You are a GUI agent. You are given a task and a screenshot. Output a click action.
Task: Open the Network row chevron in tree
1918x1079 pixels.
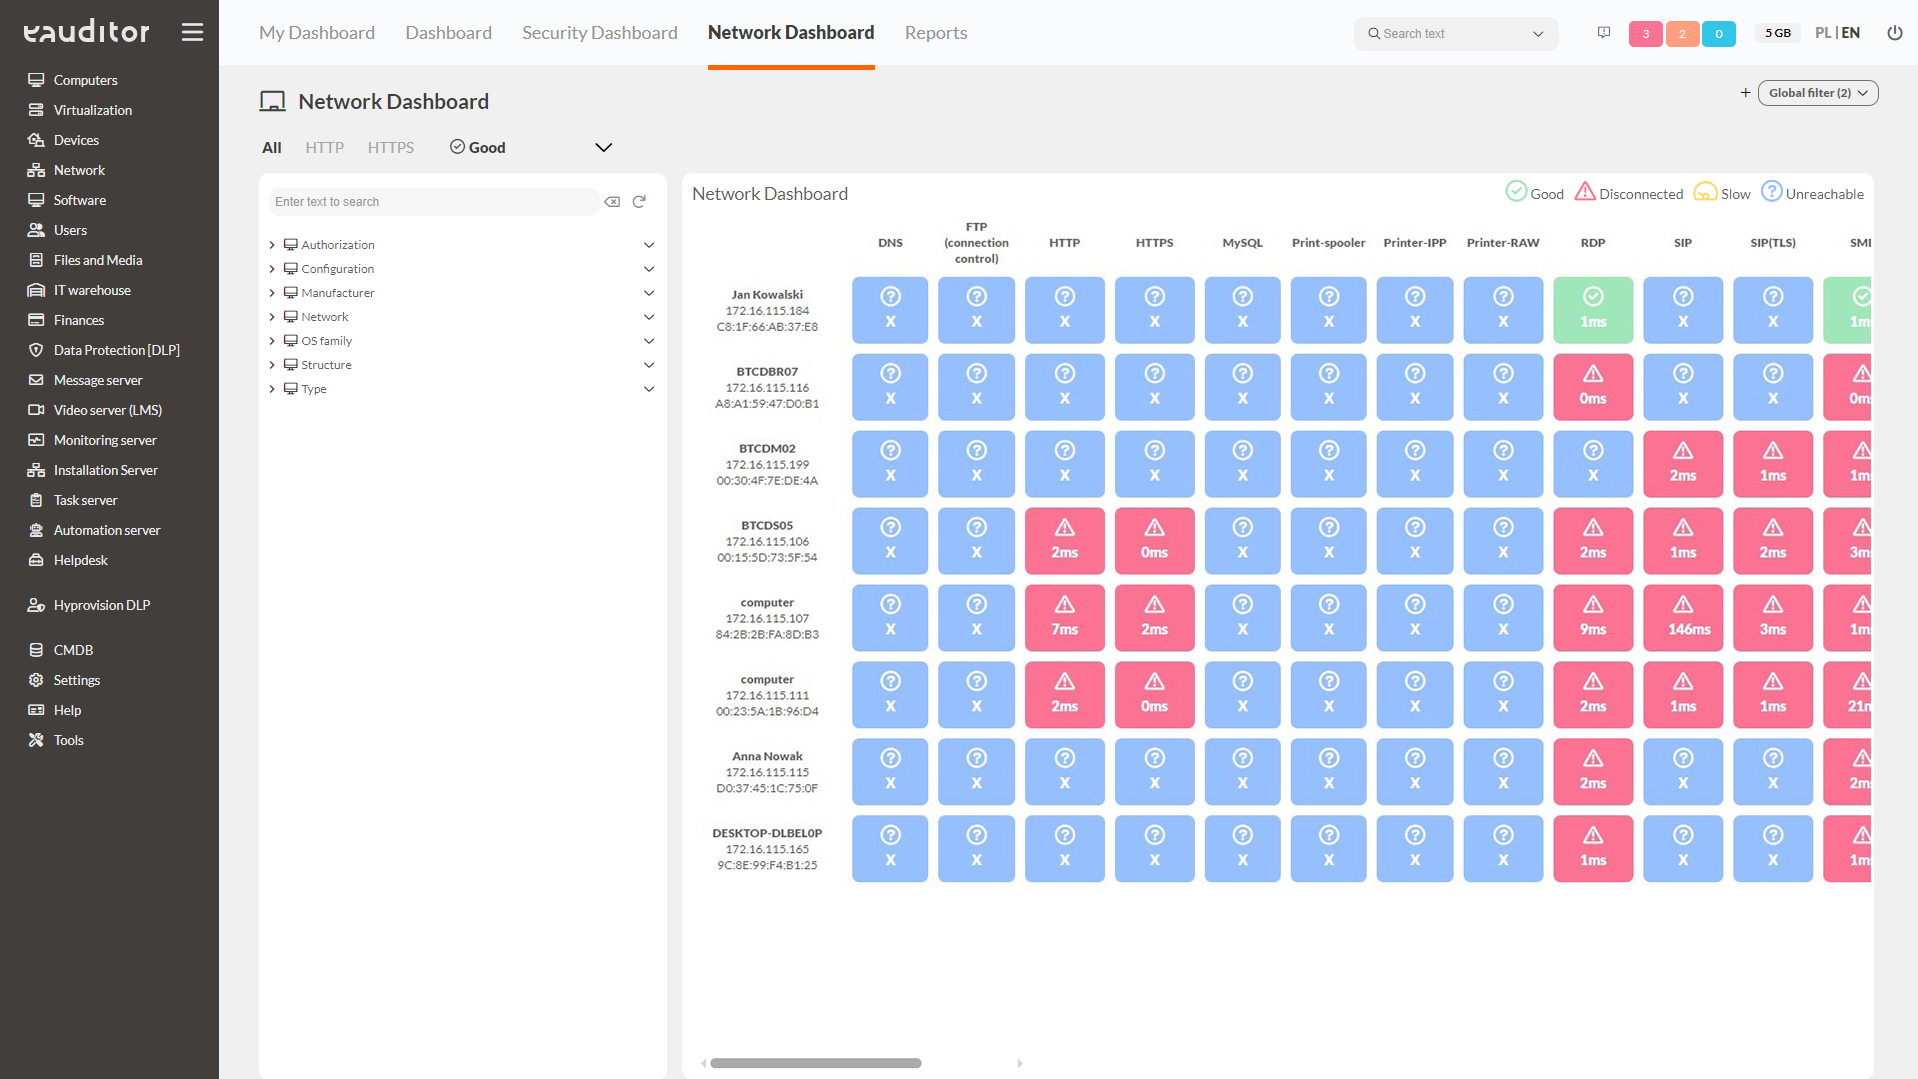tap(649, 317)
